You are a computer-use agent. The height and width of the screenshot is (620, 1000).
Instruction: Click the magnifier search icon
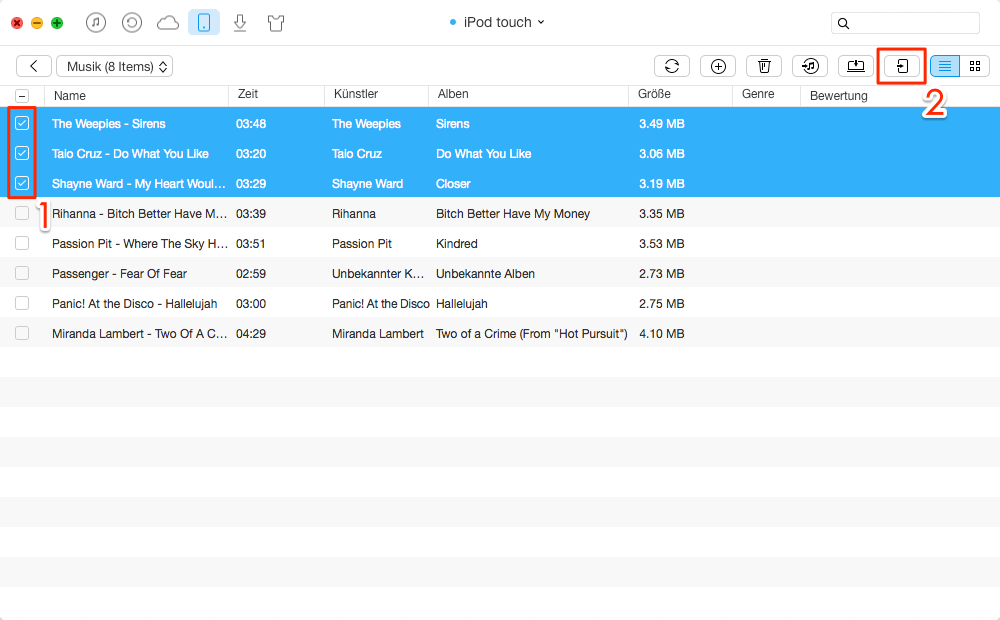coord(843,24)
